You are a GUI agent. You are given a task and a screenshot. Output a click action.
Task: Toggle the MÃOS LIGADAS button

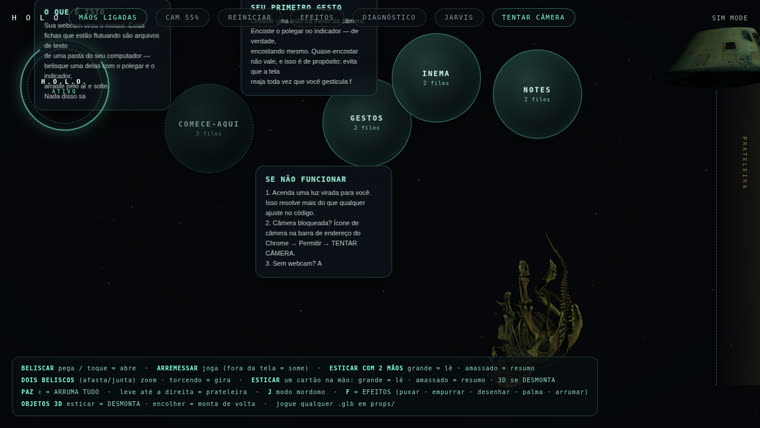point(108,17)
